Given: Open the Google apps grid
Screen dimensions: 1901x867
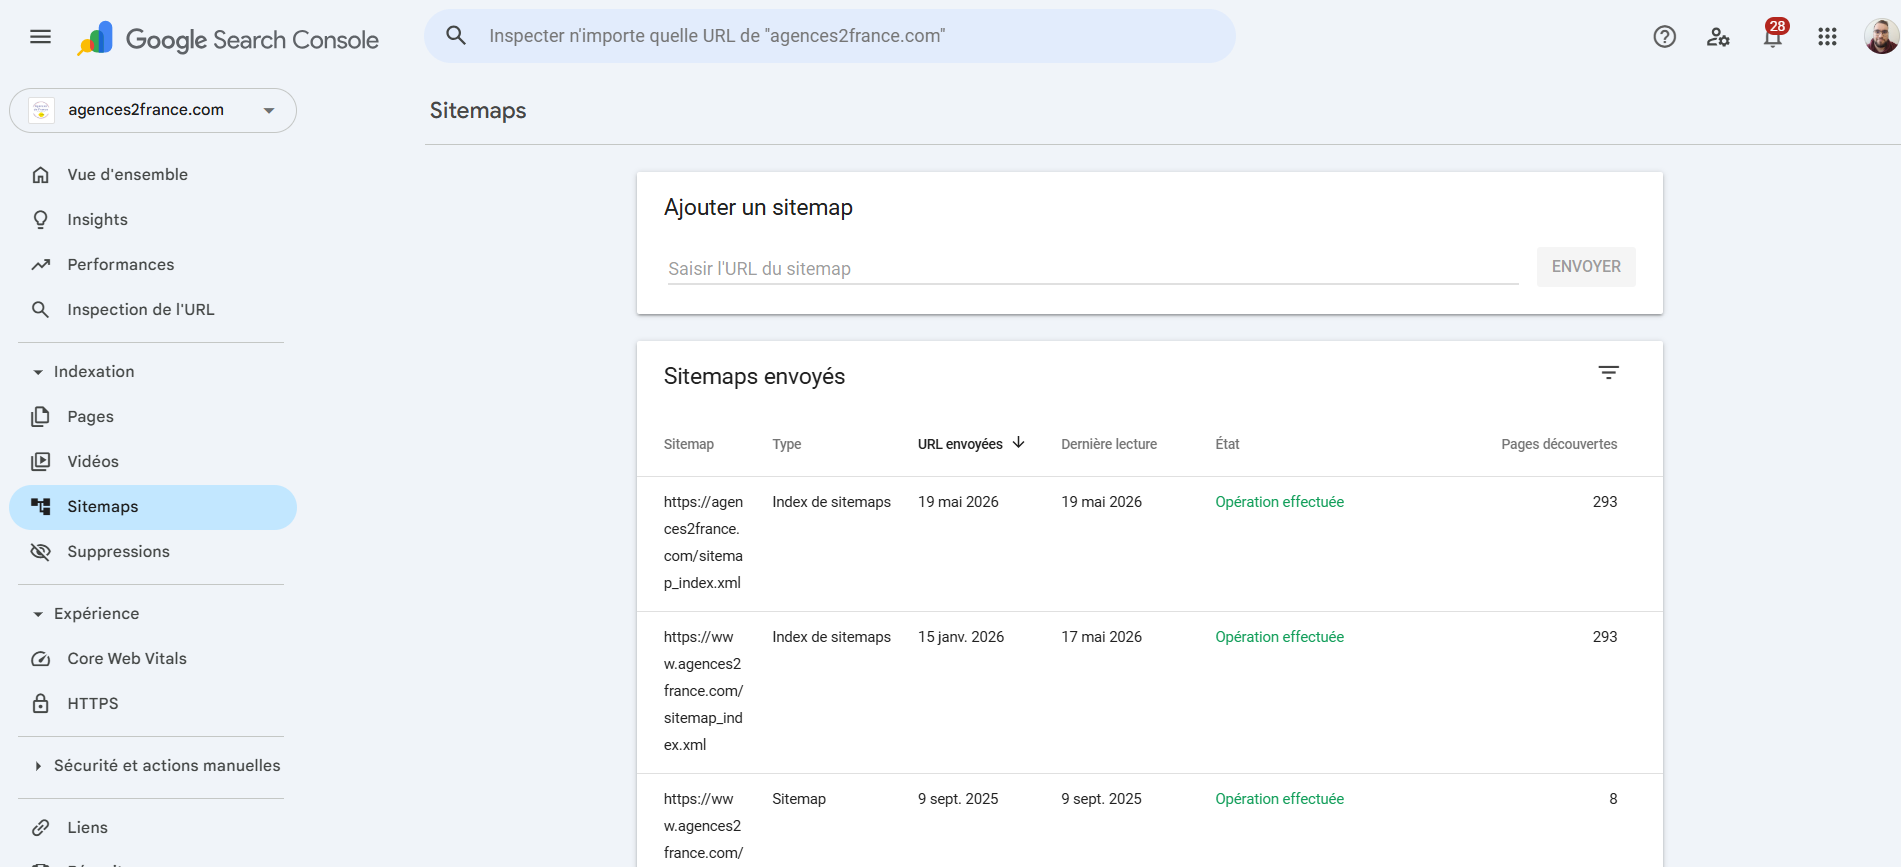Looking at the screenshot, I should pyautogui.click(x=1827, y=37).
